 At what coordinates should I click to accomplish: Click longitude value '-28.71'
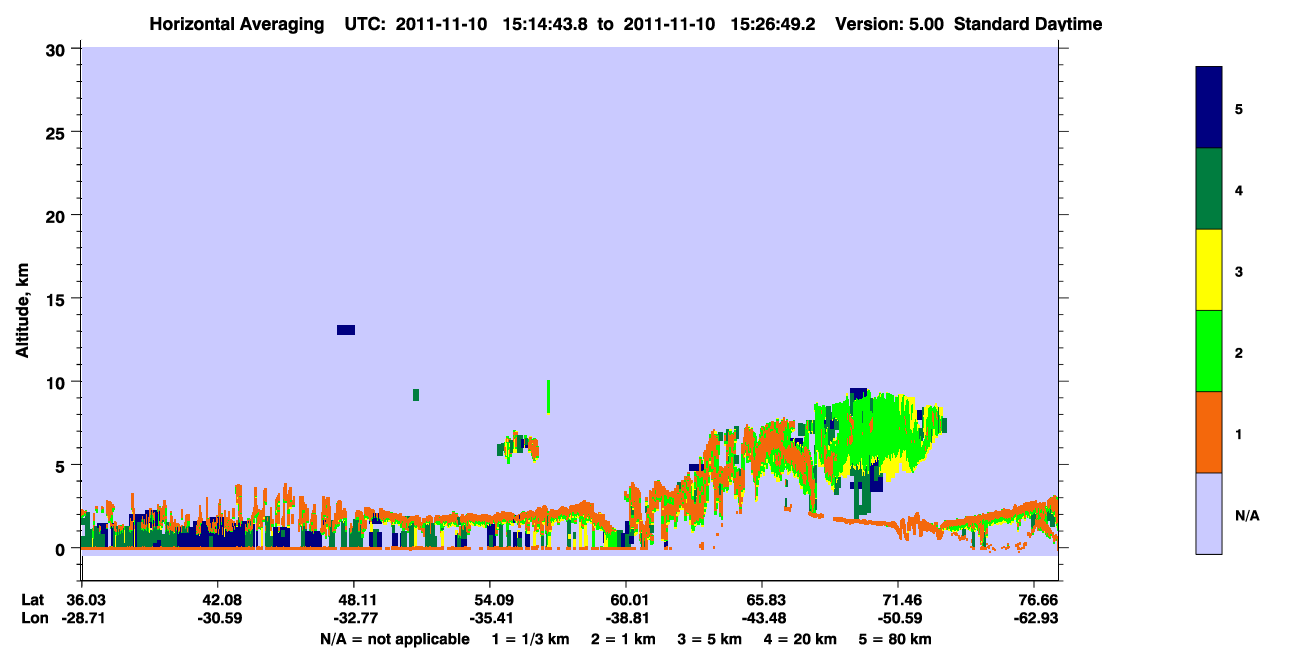(83, 618)
